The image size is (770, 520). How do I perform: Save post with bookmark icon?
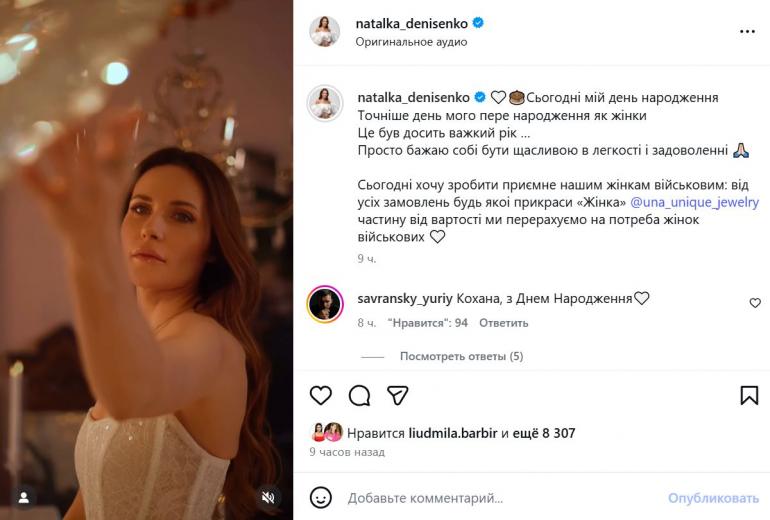click(x=749, y=395)
